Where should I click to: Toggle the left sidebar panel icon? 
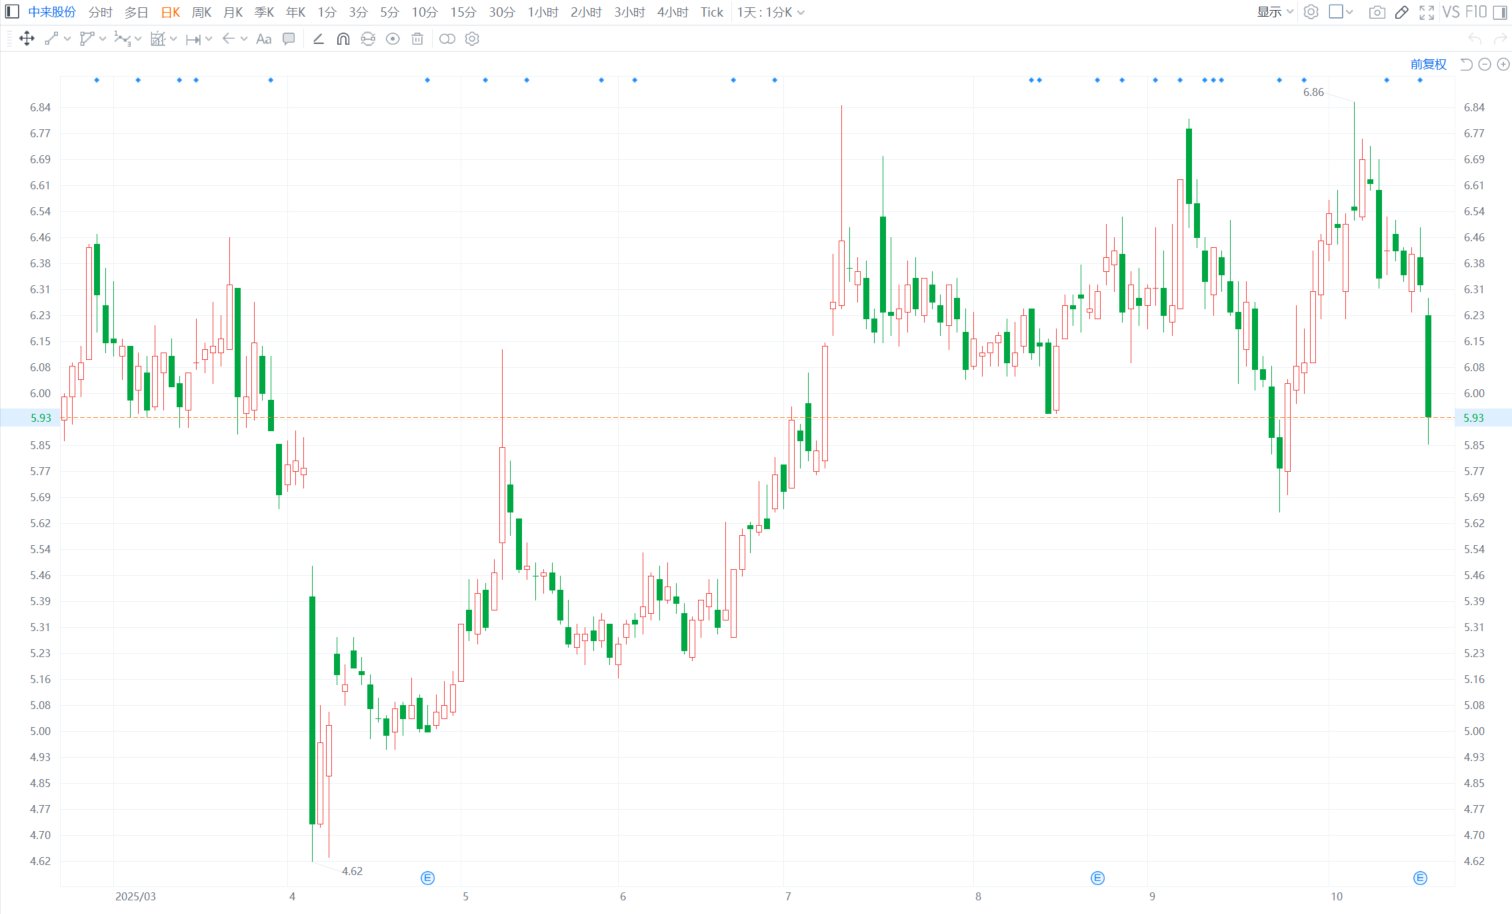click(12, 12)
